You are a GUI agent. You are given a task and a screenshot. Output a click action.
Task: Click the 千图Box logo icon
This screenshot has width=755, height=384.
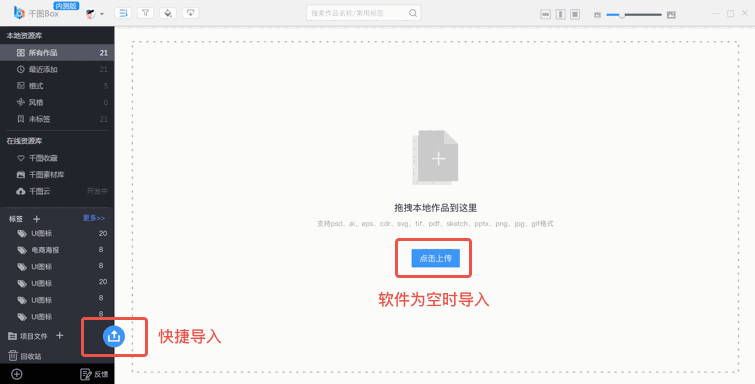pos(19,13)
